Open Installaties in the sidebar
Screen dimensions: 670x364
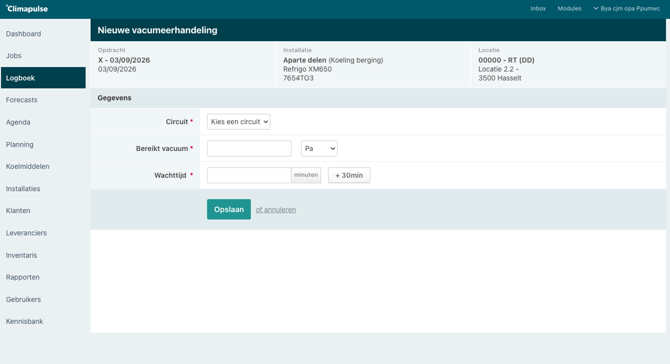(x=43, y=188)
